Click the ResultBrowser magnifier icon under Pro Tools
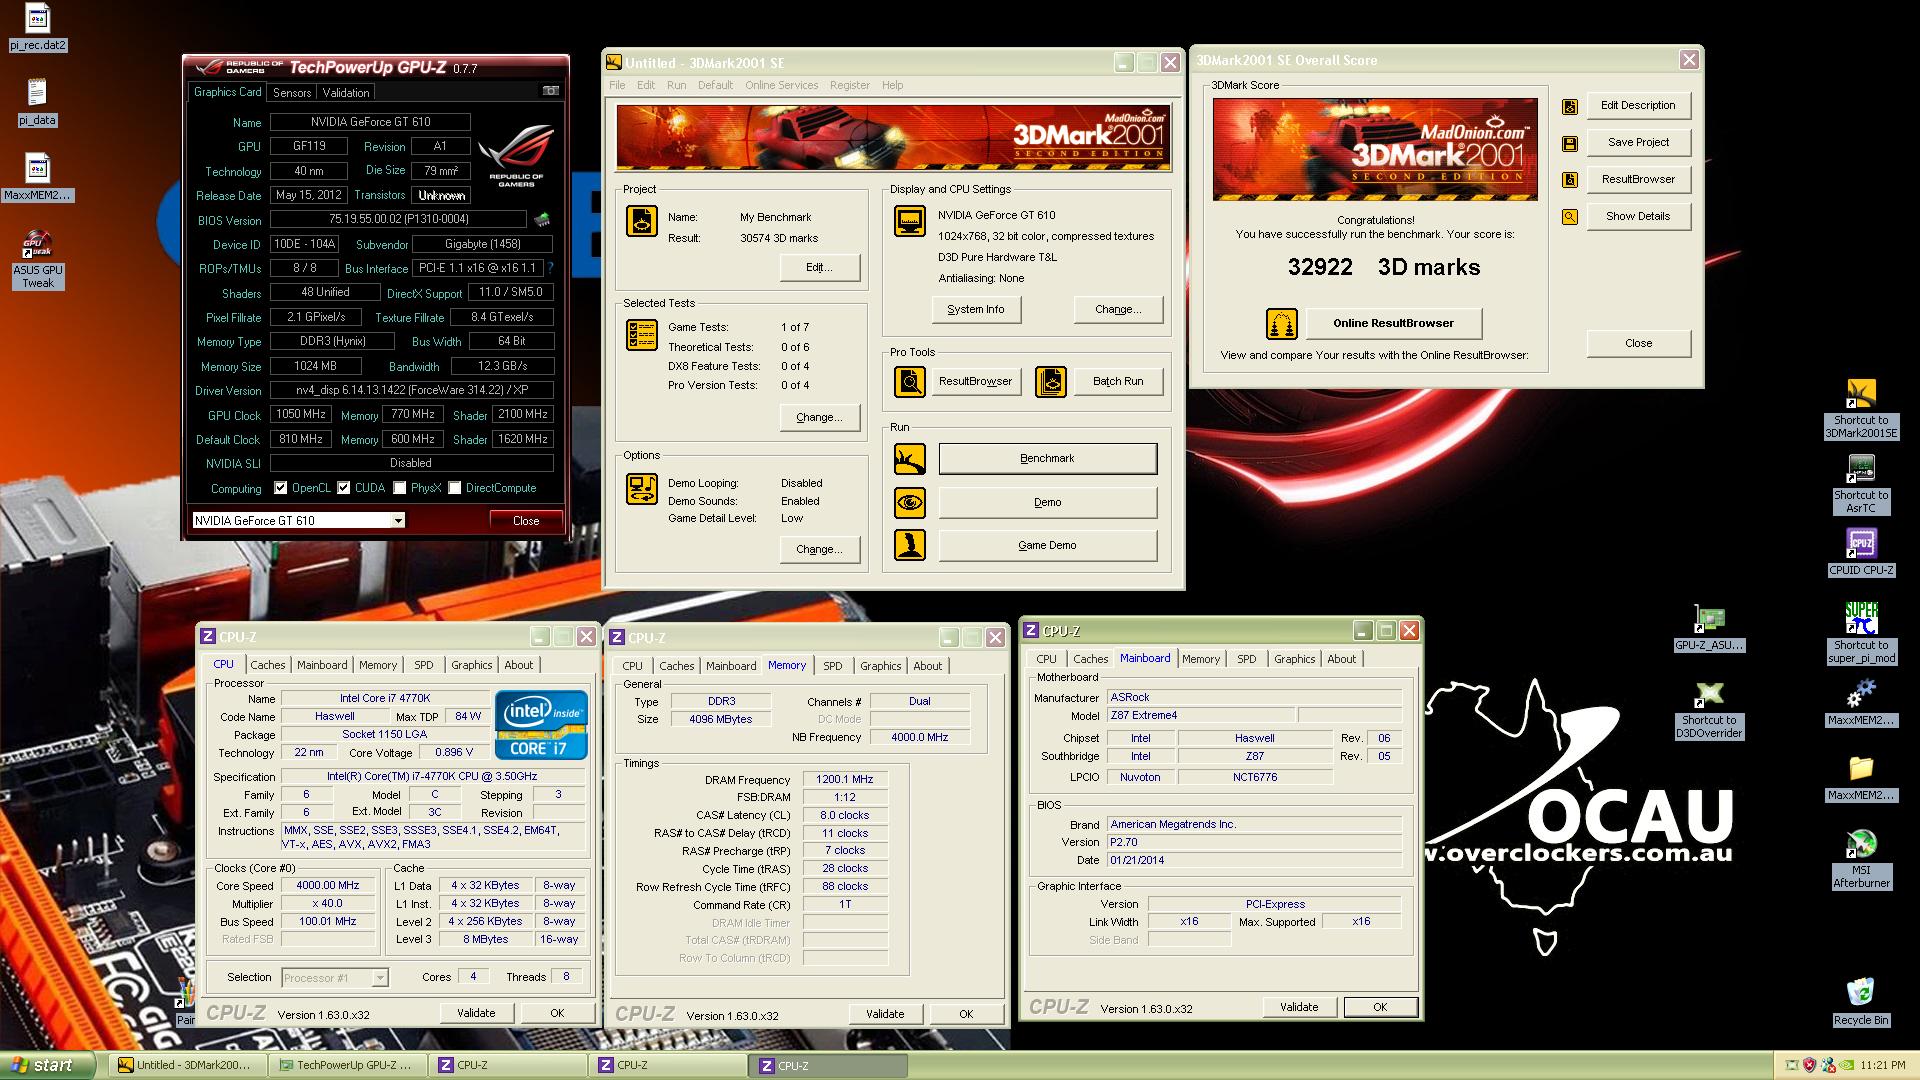This screenshot has width=1920, height=1080. (909, 381)
